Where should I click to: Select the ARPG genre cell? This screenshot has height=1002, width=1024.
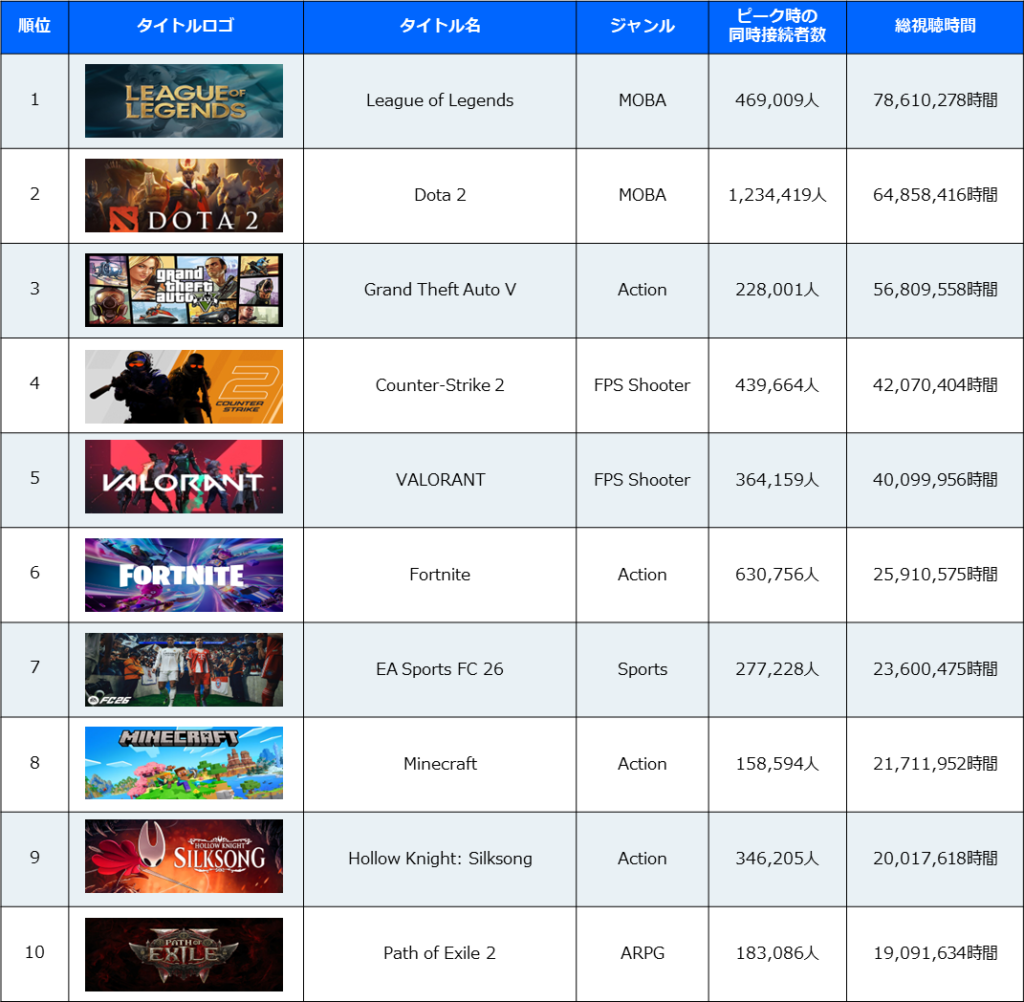(642, 952)
